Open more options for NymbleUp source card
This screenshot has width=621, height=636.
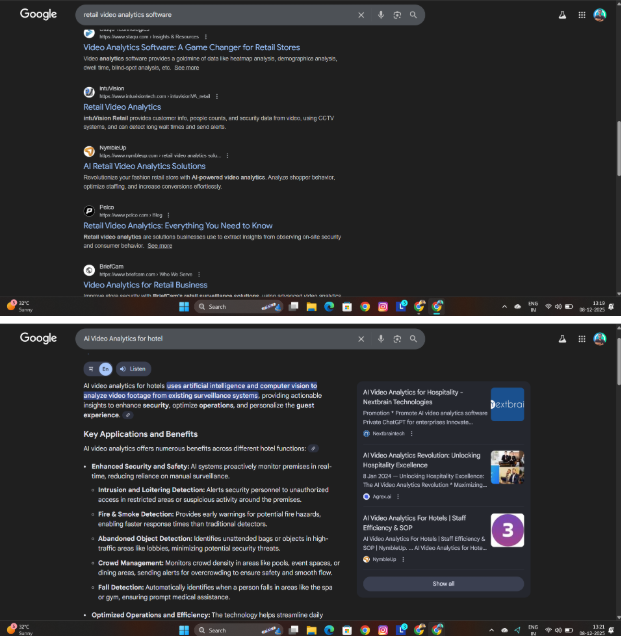403,559
